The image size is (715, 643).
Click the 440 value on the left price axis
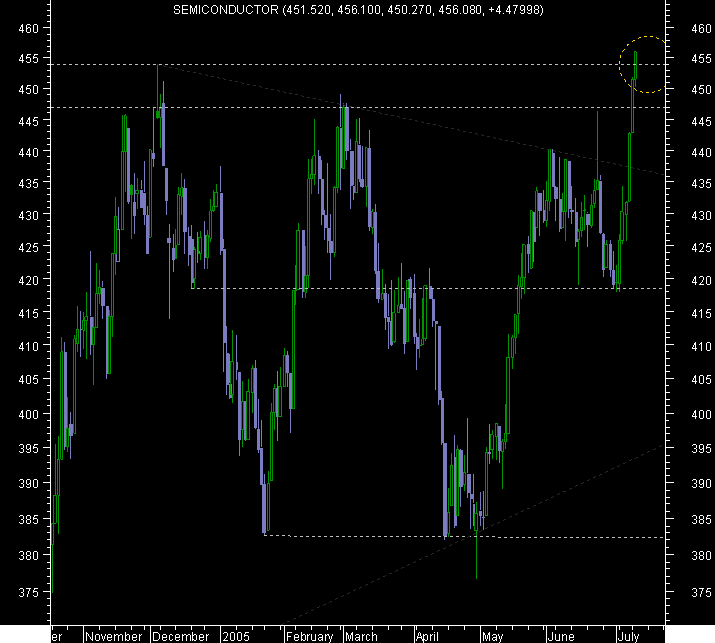click(x=28, y=152)
